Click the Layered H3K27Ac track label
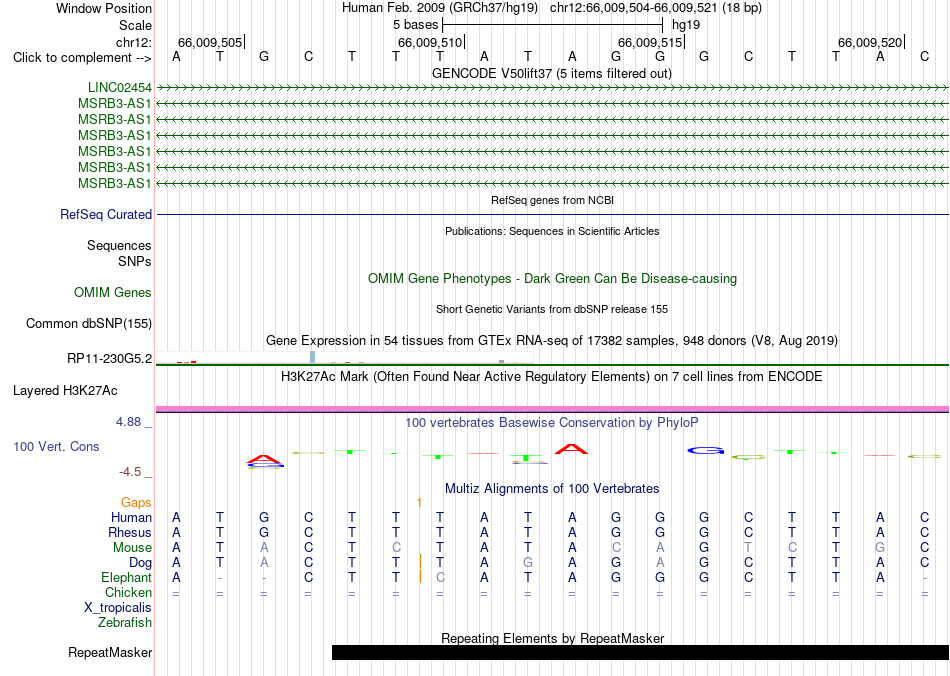Viewport: 950px width, 676px height. (x=65, y=391)
